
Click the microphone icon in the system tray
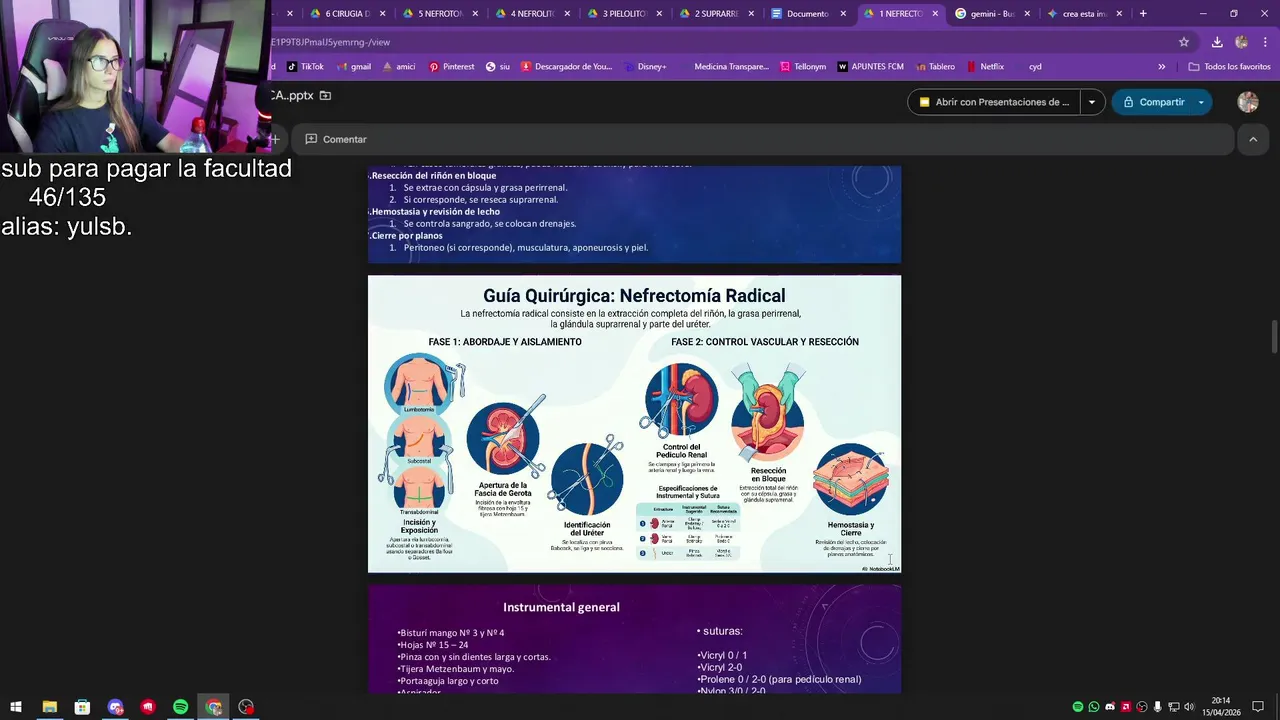(x=1158, y=707)
